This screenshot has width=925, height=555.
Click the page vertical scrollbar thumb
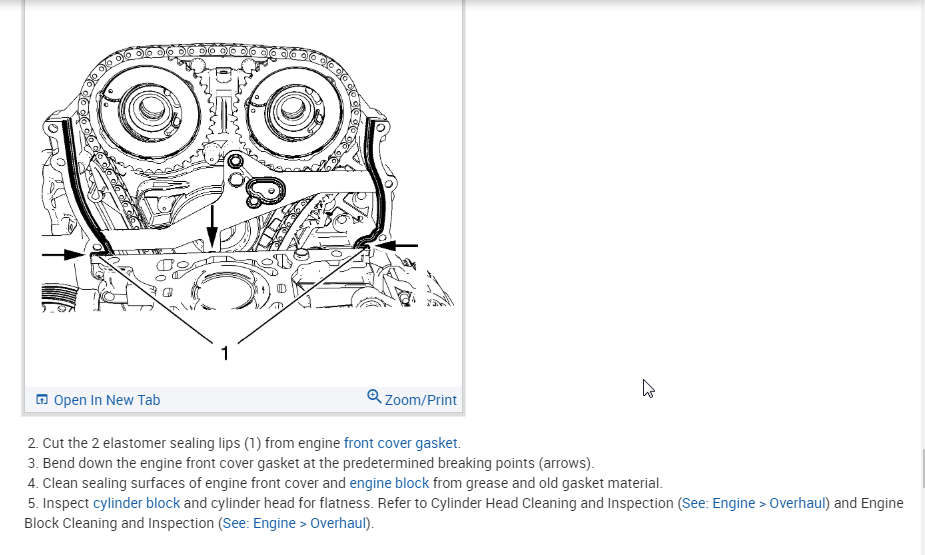[923, 468]
